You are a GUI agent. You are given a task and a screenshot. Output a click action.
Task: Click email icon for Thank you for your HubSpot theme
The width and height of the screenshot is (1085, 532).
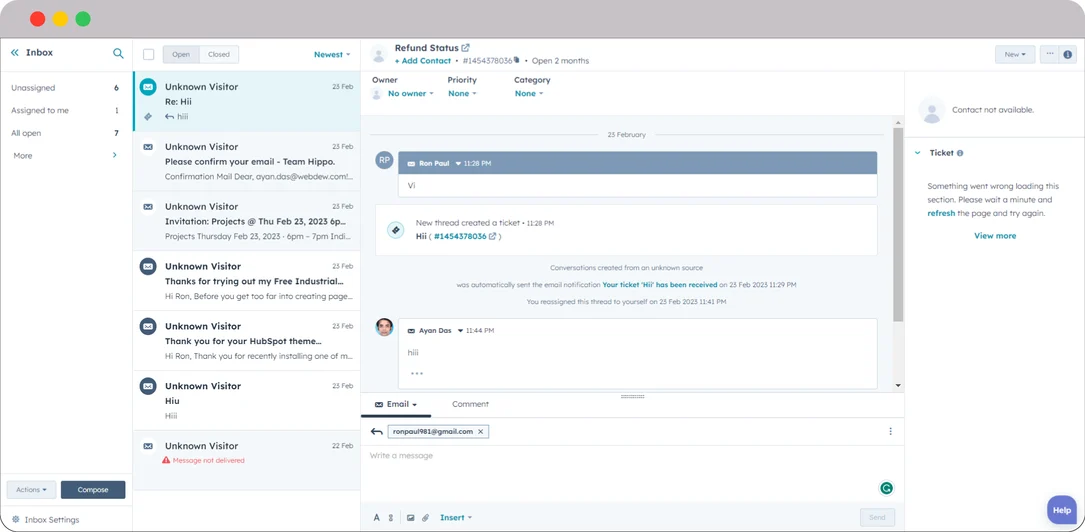pyautogui.click(x=148, y=326)
